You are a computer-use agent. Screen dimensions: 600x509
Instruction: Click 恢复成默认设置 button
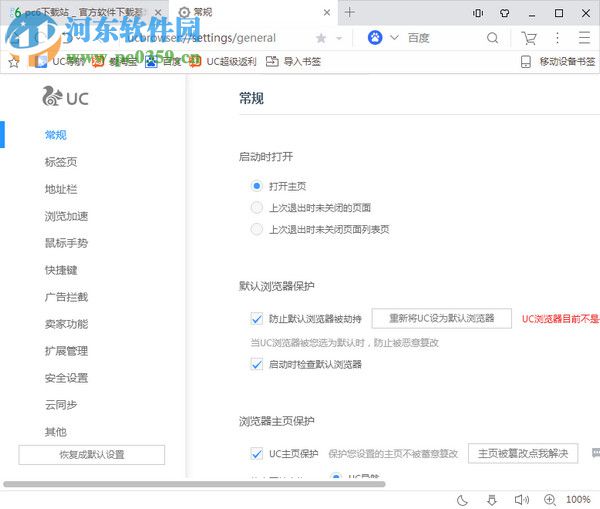pyautogui.click(x=92, y=455)
